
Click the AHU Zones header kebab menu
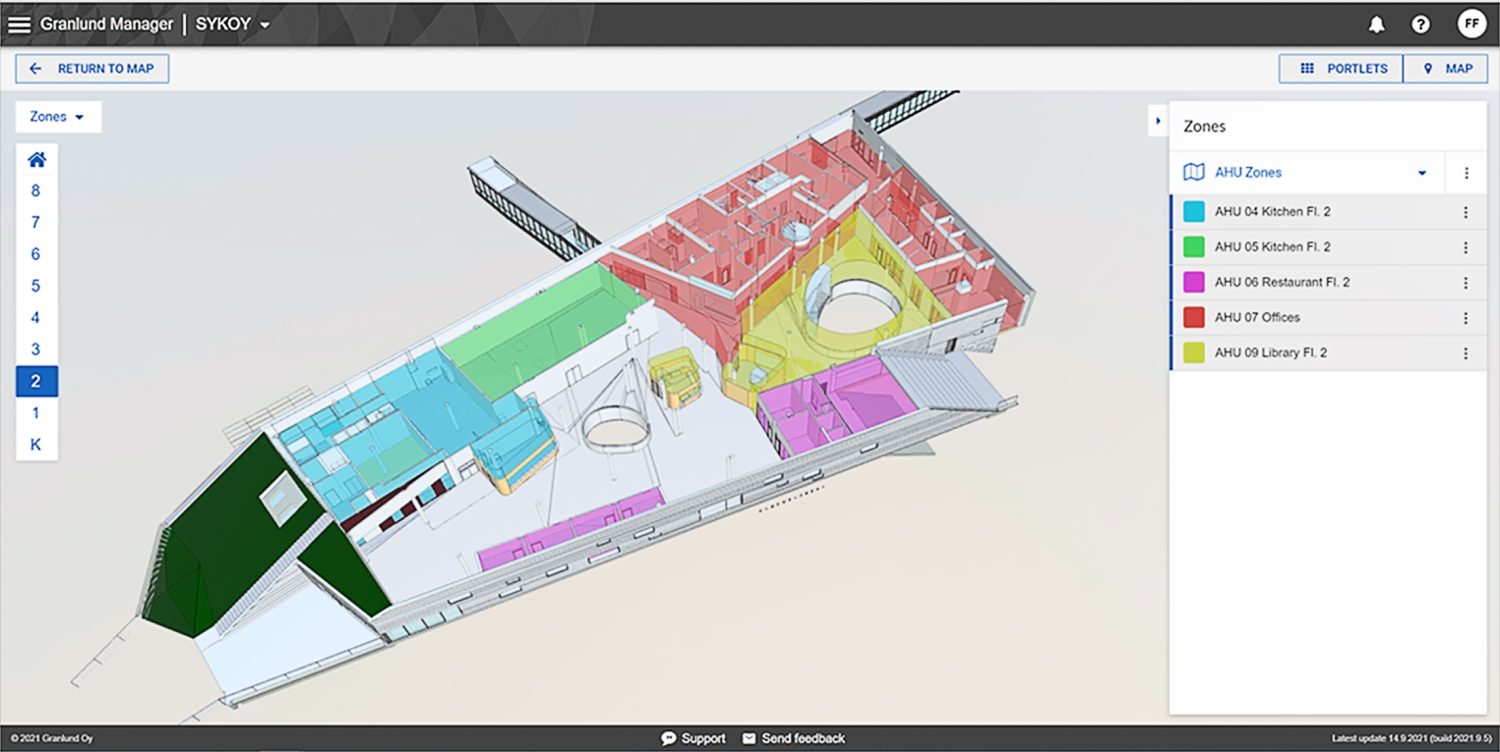pos(1466,173)
